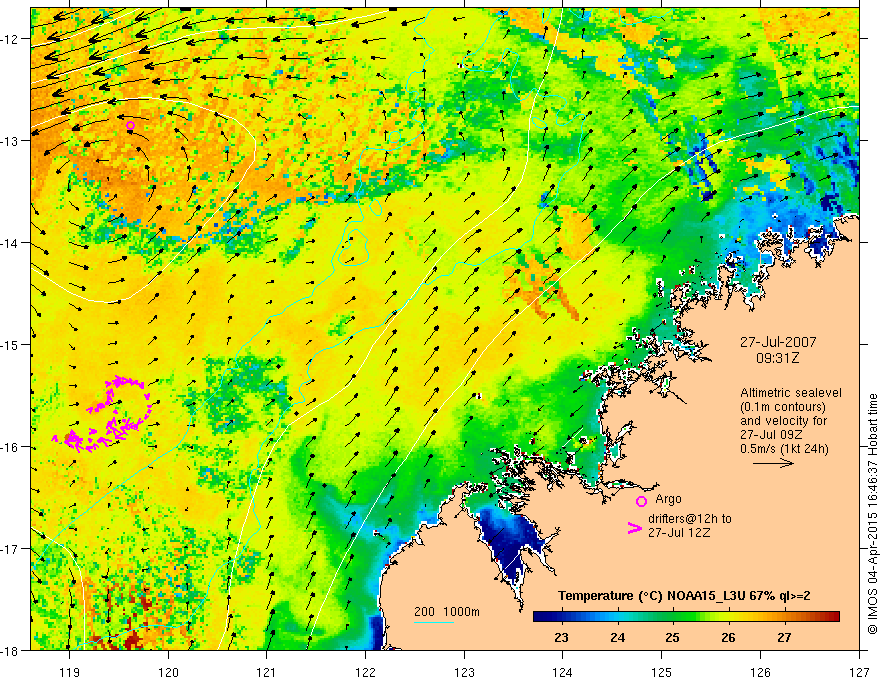Viewport: 880px width, 680px height.
Task: Click the latitude '-18' axis label
Action: tap(10, 650)
